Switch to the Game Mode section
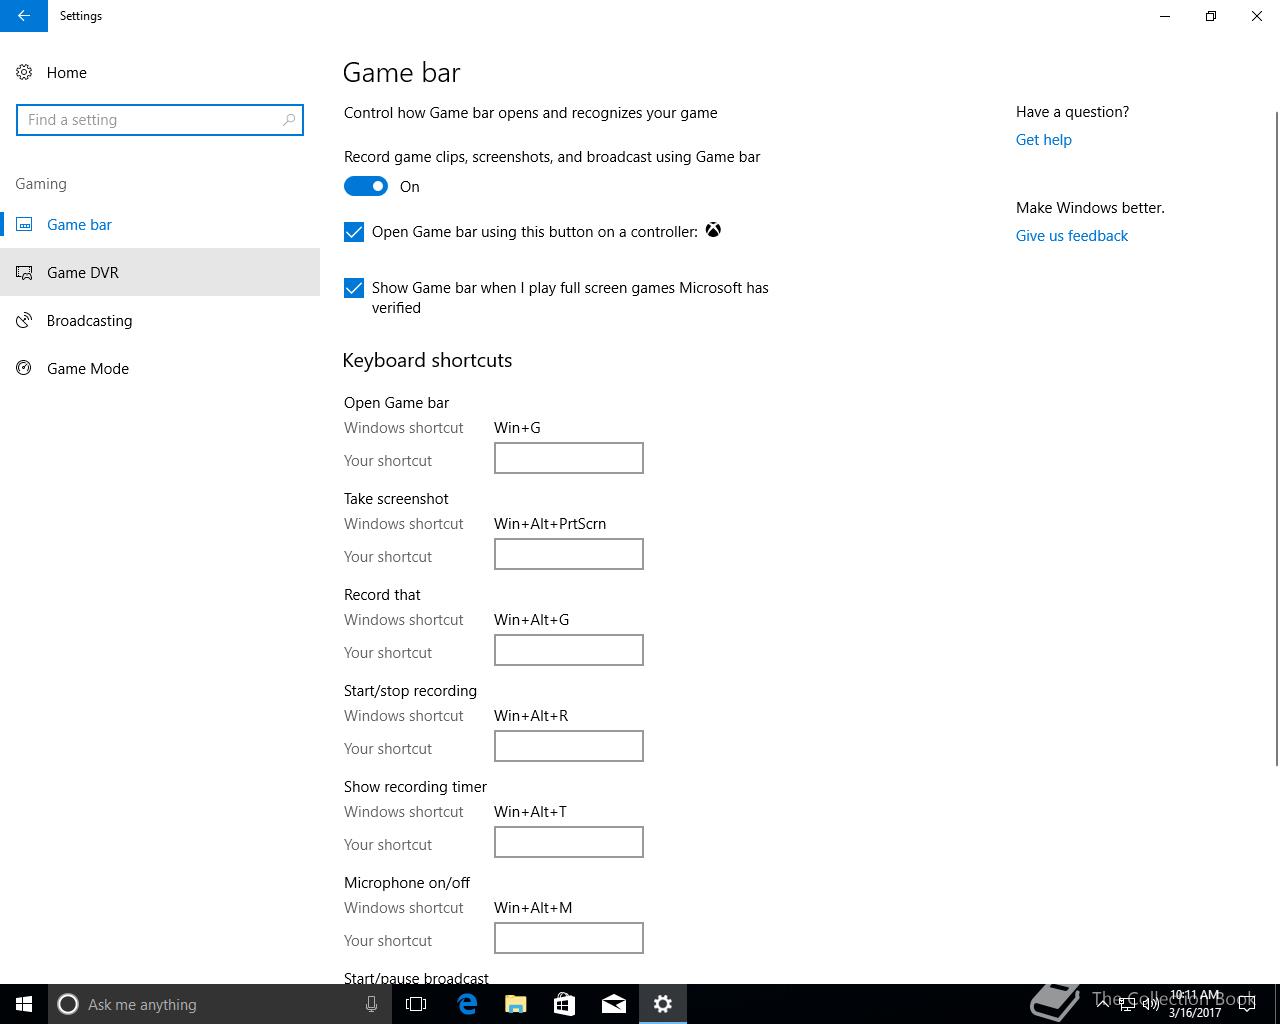The image size is (1280, 1024). click(x=160, y=368)
